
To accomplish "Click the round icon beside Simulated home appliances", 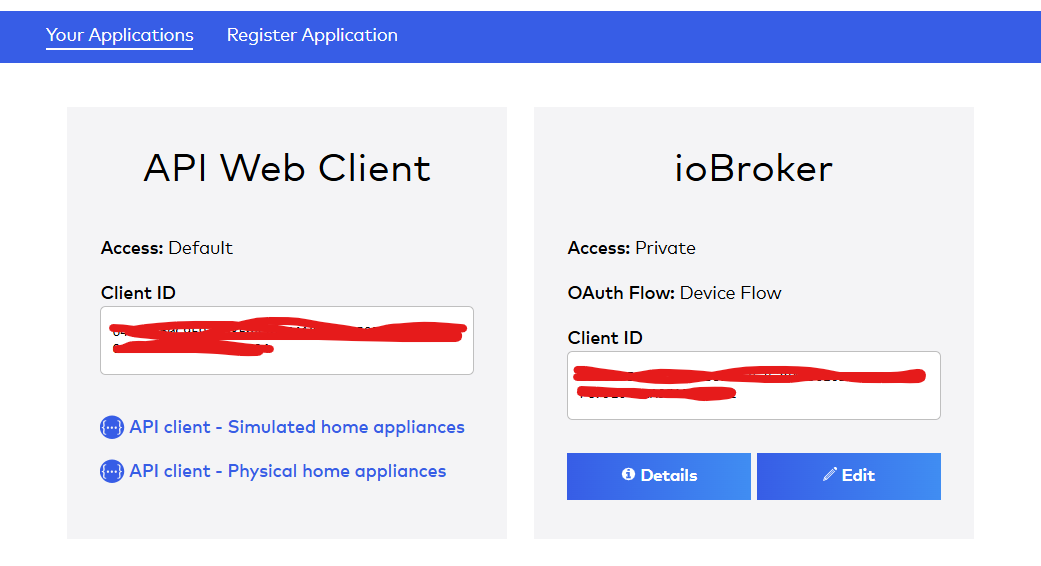I will tap(112, 427).
